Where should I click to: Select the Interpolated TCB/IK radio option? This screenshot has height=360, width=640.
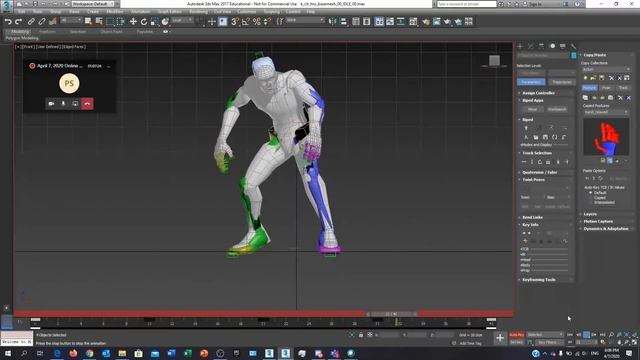click(591, 202)
